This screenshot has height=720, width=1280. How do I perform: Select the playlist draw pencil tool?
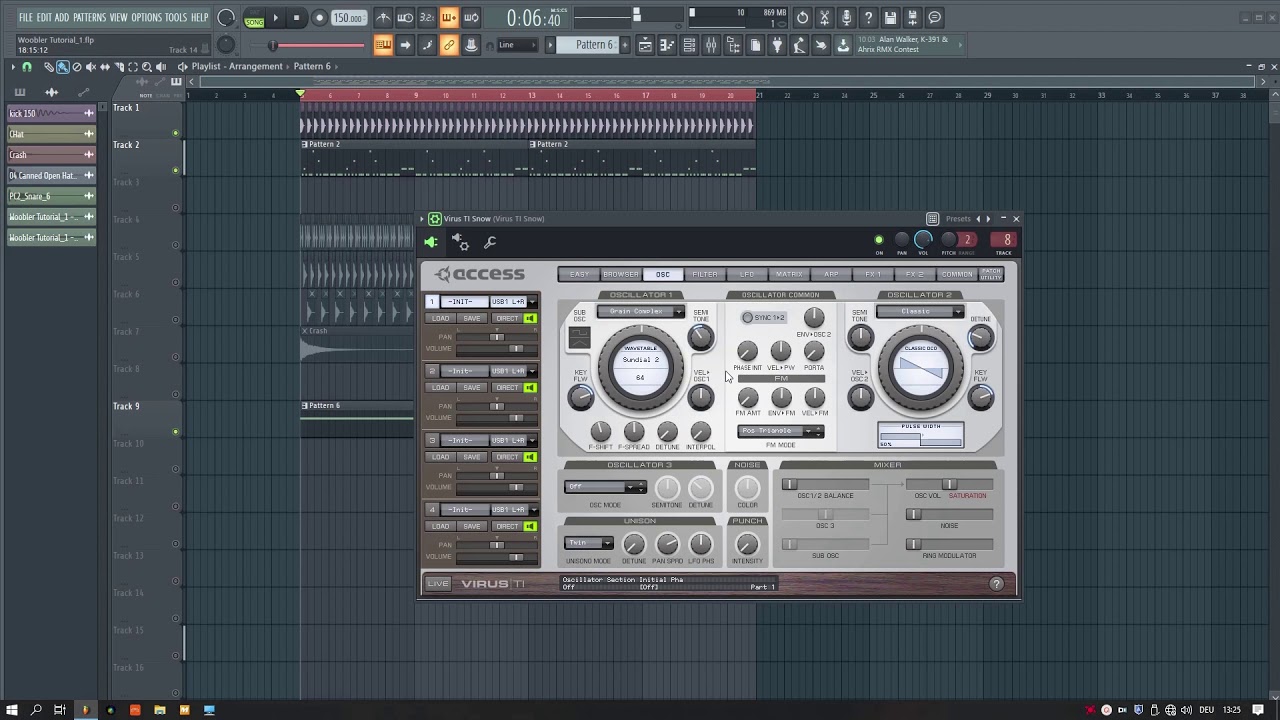point(49,67)
